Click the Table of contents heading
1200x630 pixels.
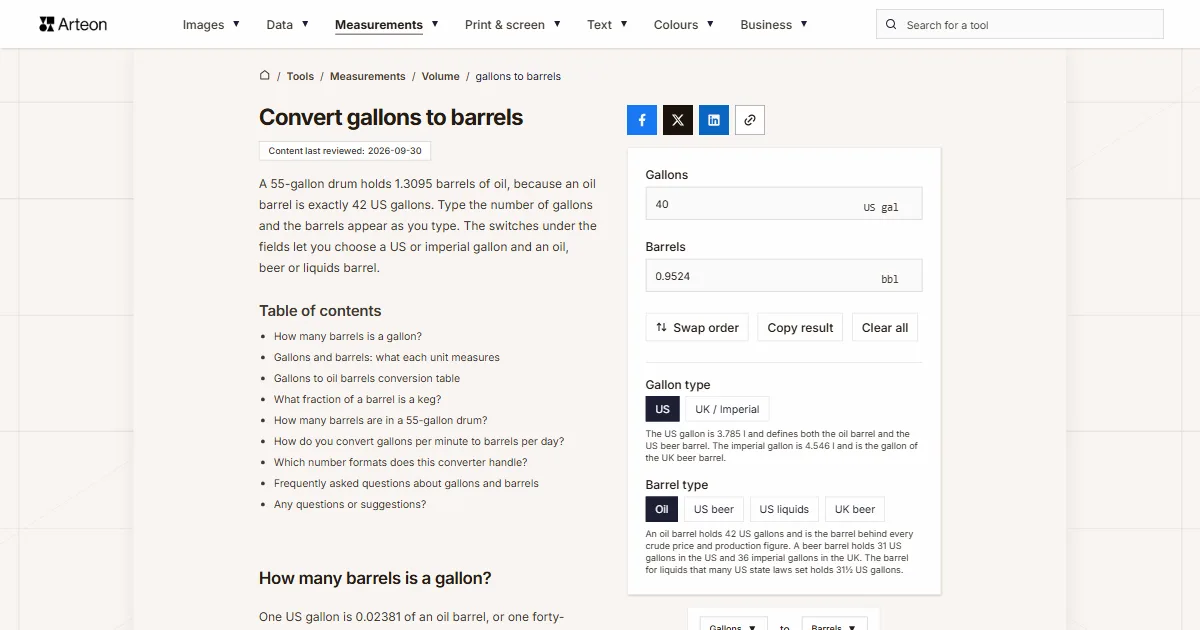click(x=320, y=311)
